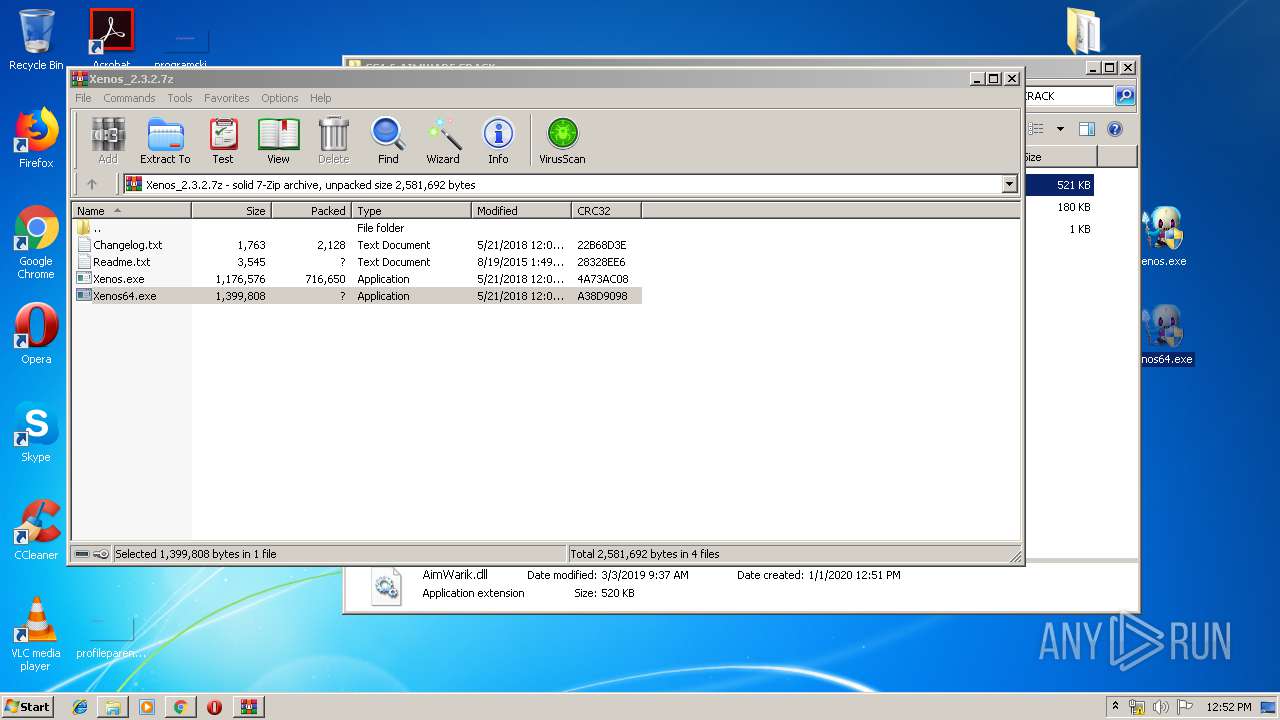1280x720 pixels.
Task: Sort files by Packed column
Action: [x=311, y=210]
